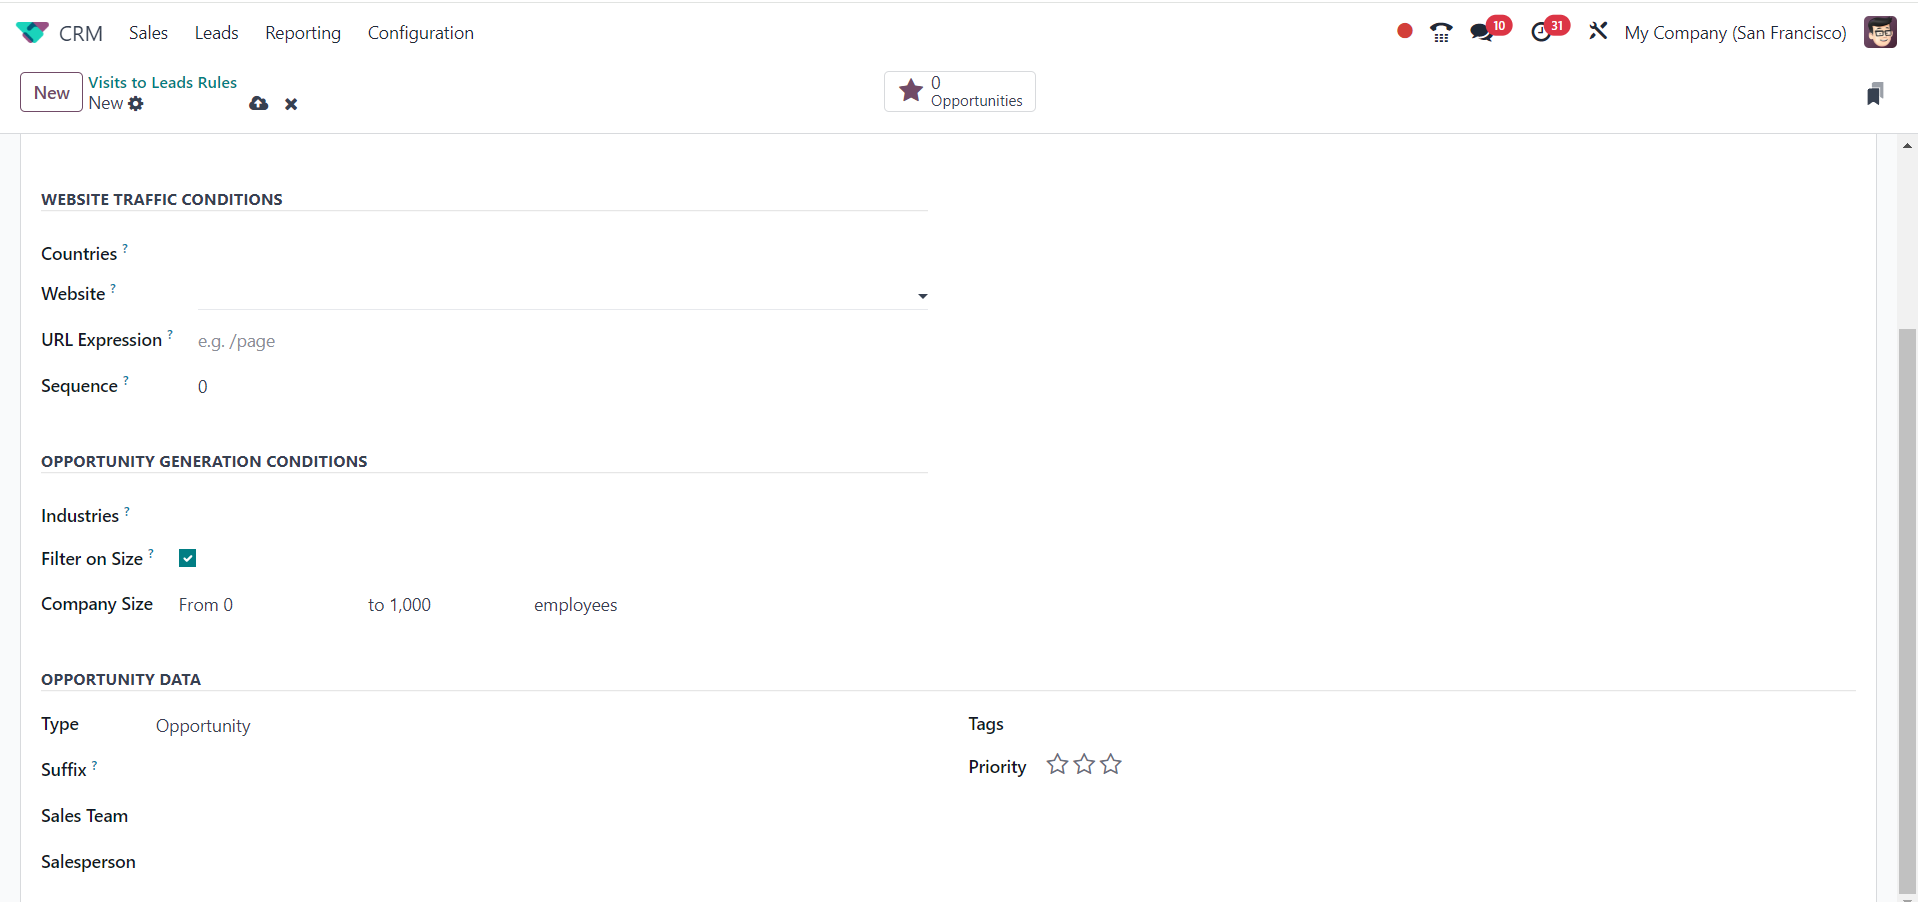Screen dimensions: 1918x902
Task: Switch company via My Company (San Francisco)
Action: coord(1735,33)
